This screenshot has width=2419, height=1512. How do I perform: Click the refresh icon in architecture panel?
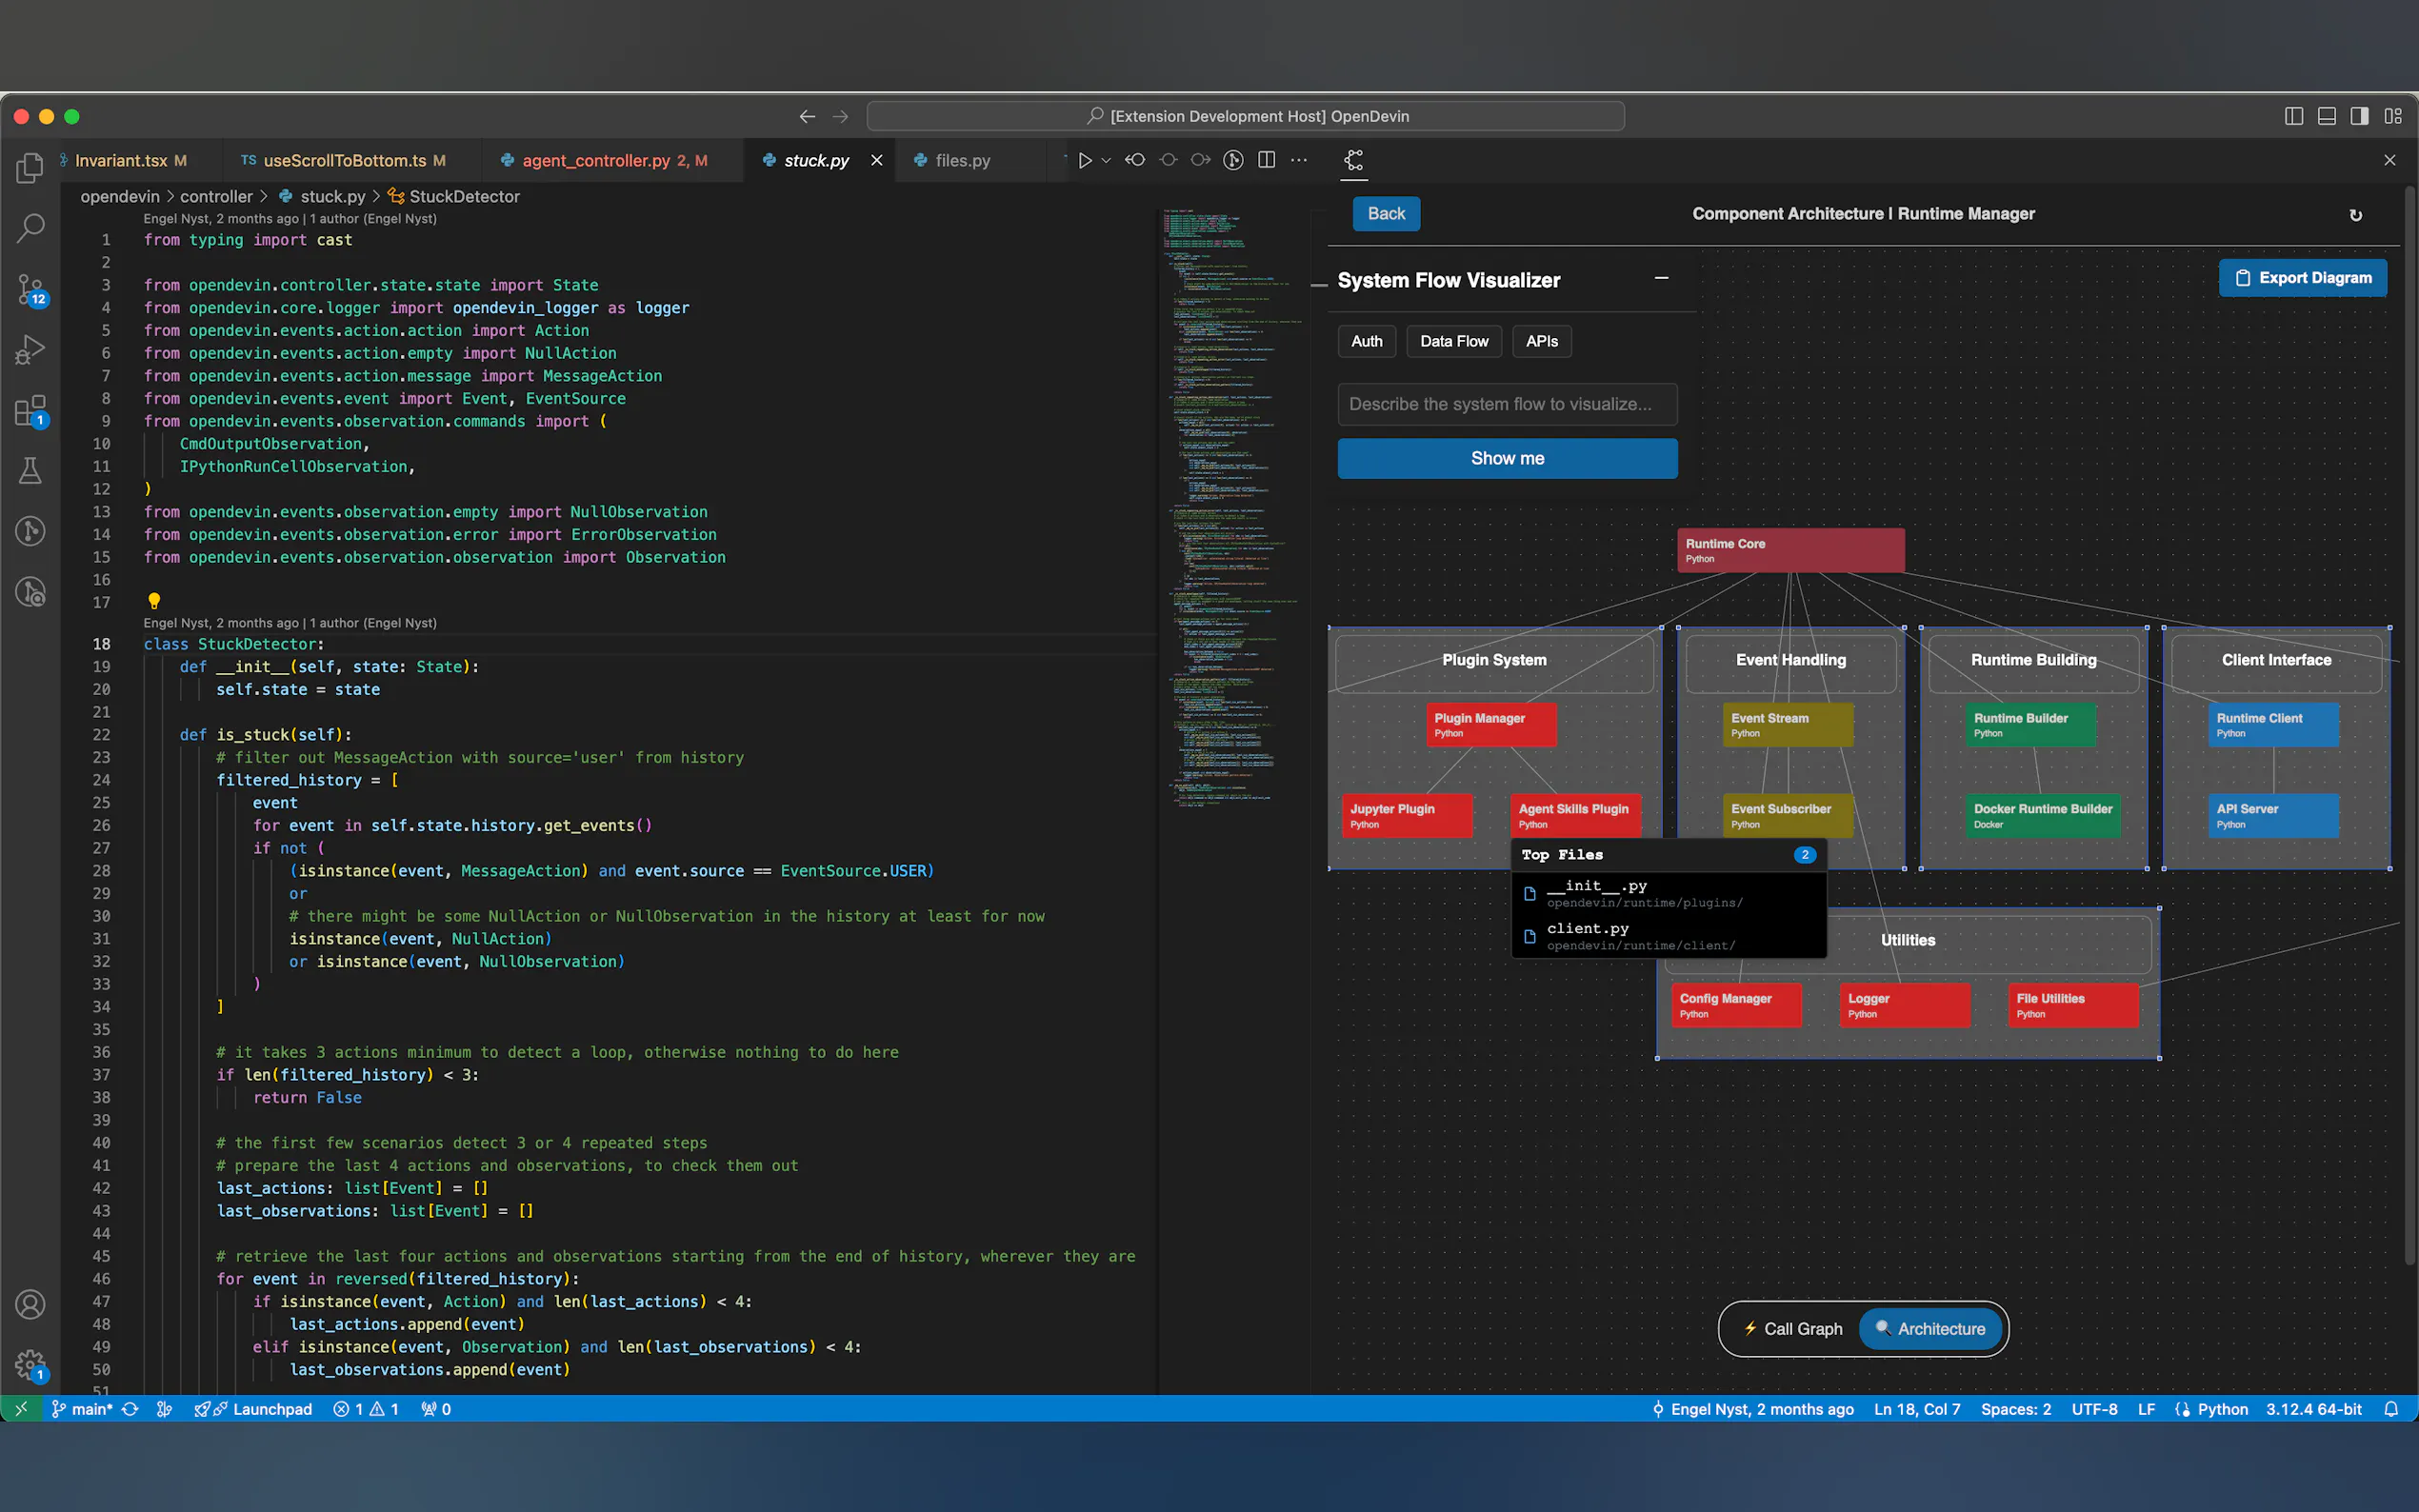[x=2355, y=215]
